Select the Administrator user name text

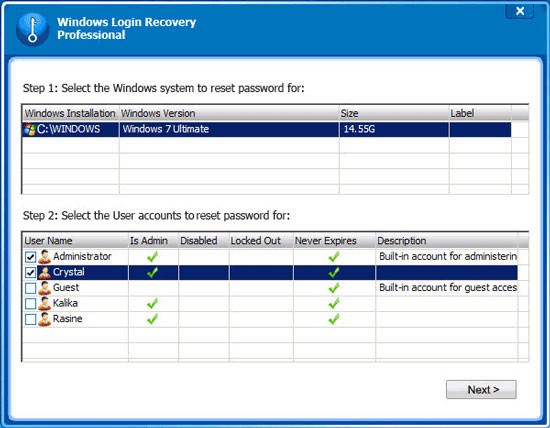pyautogui.click(x=82, y=256)
